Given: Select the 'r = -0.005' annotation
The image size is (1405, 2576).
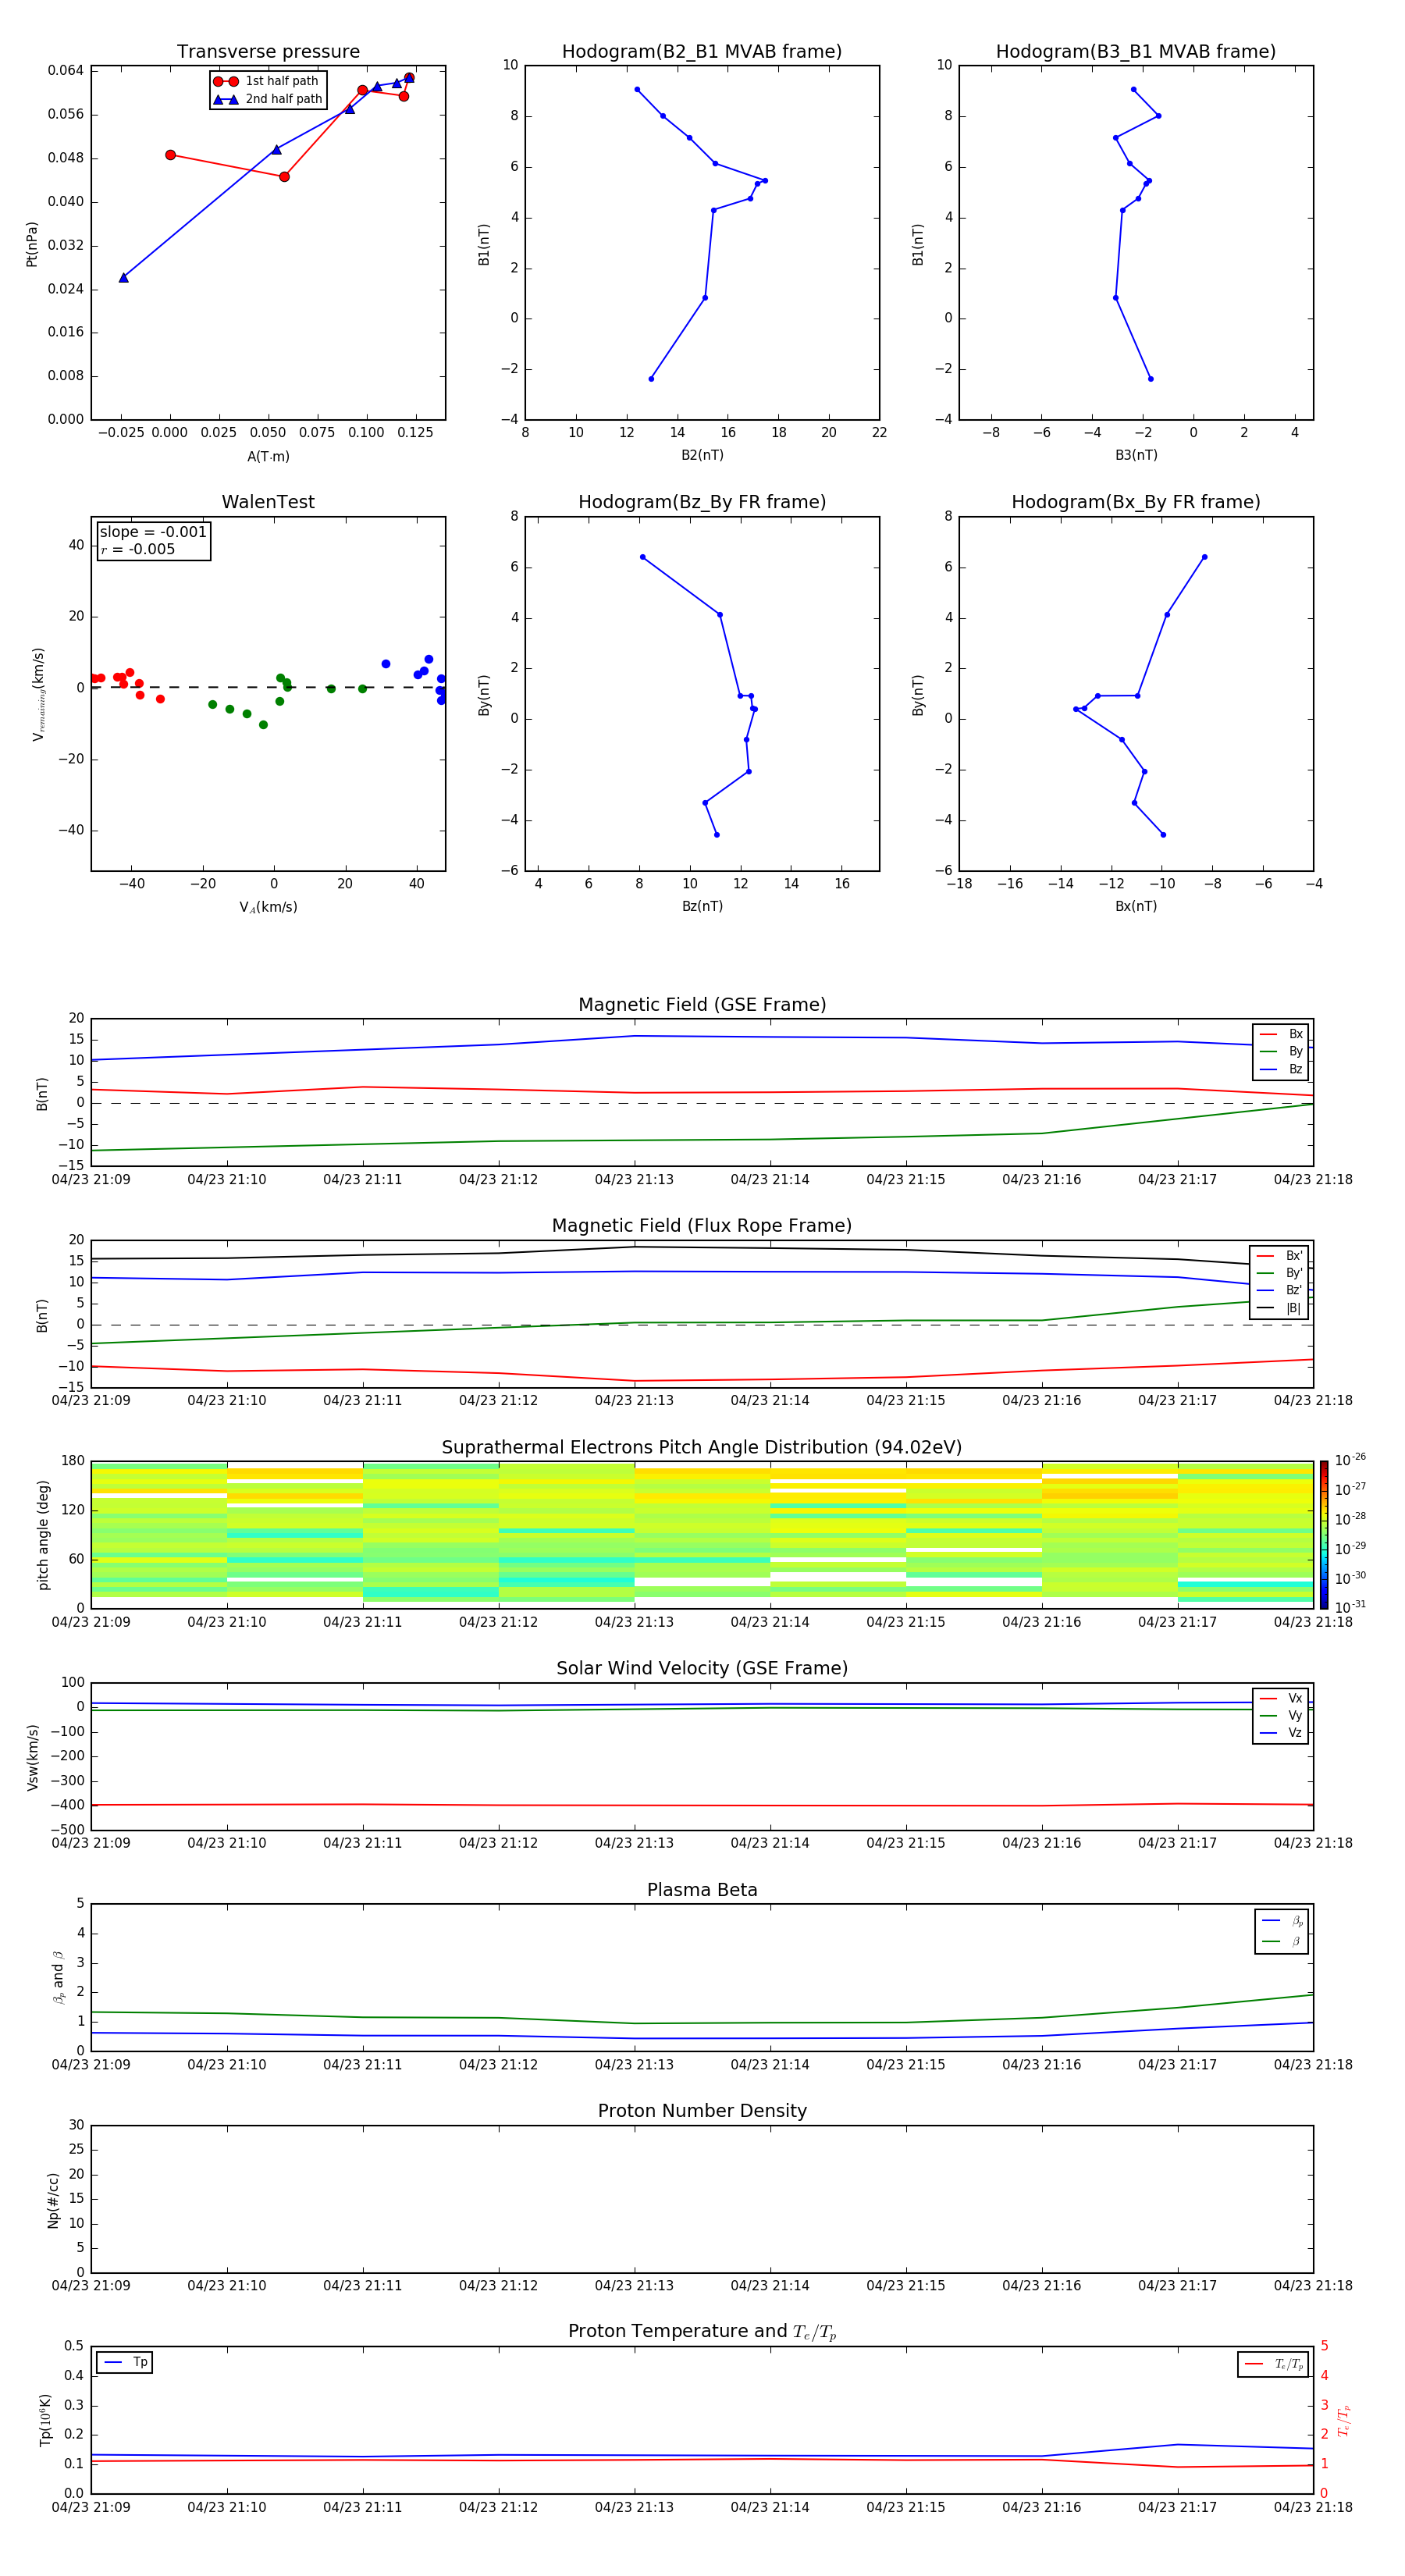Looking at the screenshot, I should (138, 549).
